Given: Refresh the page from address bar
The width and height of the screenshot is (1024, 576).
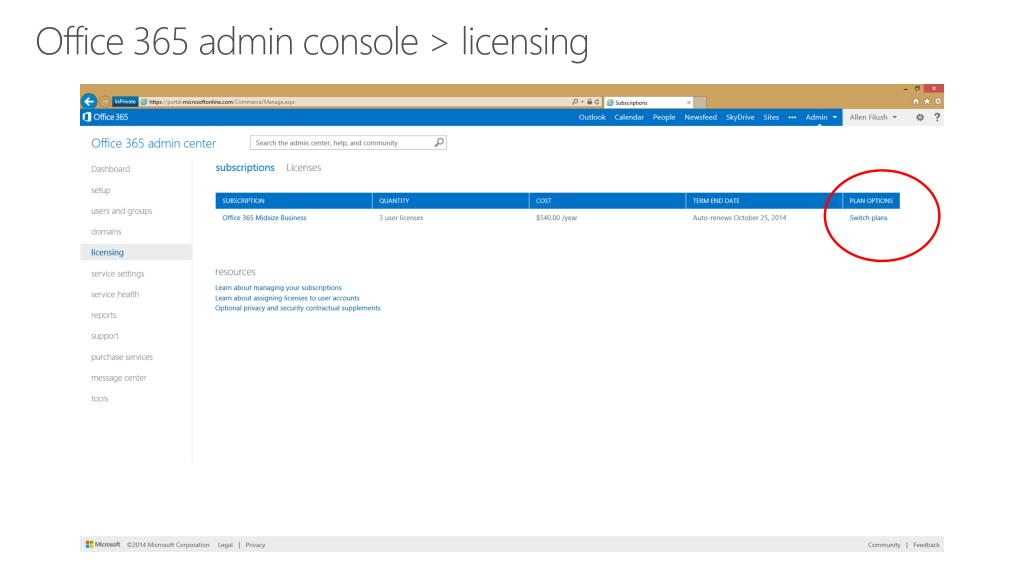Looking at the screenshot, I should pyautogui.click(x=597, y=102).
